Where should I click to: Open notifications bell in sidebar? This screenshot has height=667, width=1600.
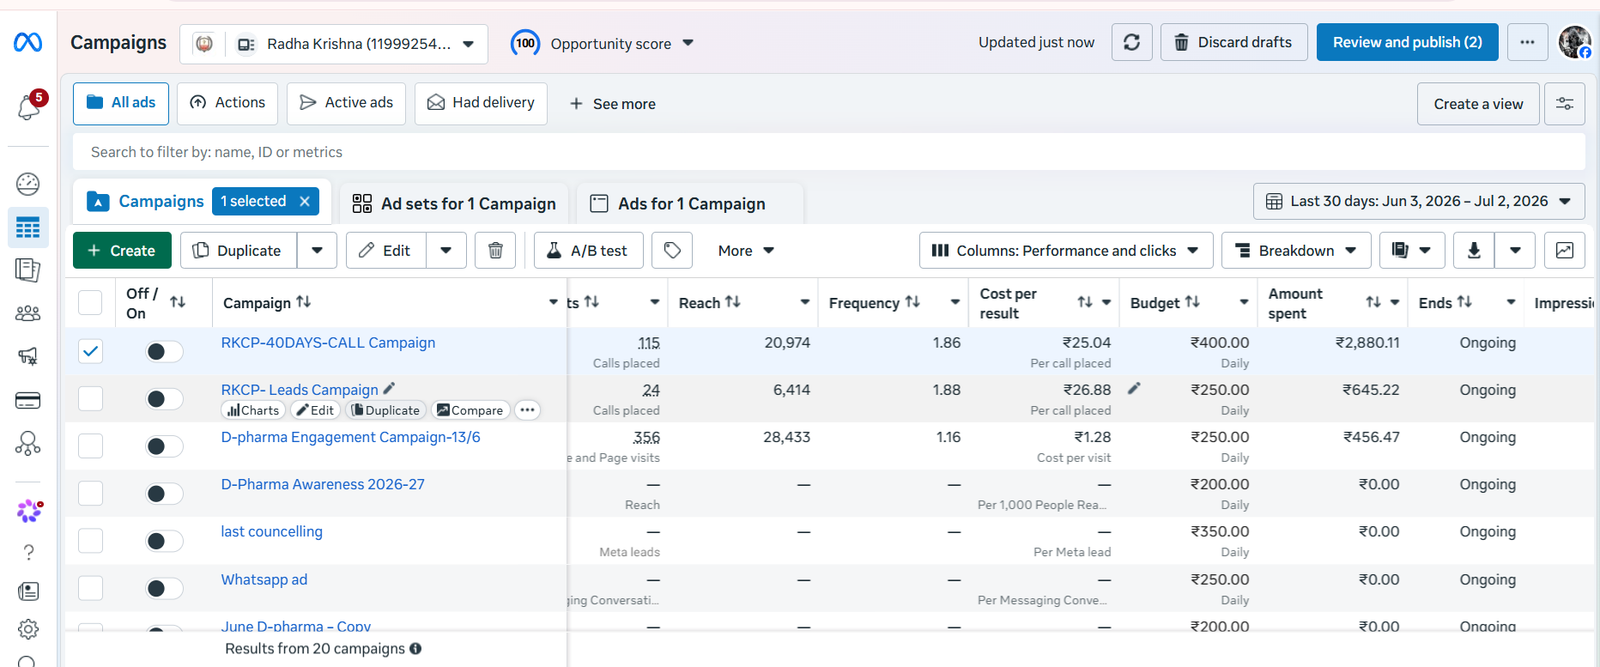[29, 106]
